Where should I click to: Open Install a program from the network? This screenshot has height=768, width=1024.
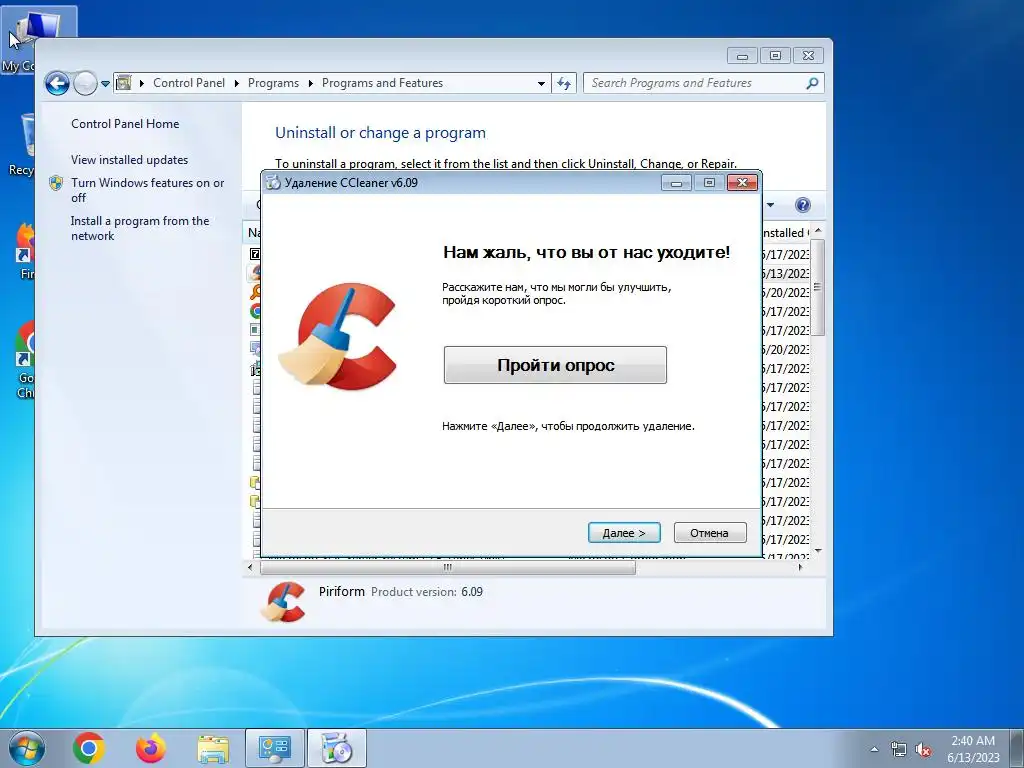click(140, 228)
